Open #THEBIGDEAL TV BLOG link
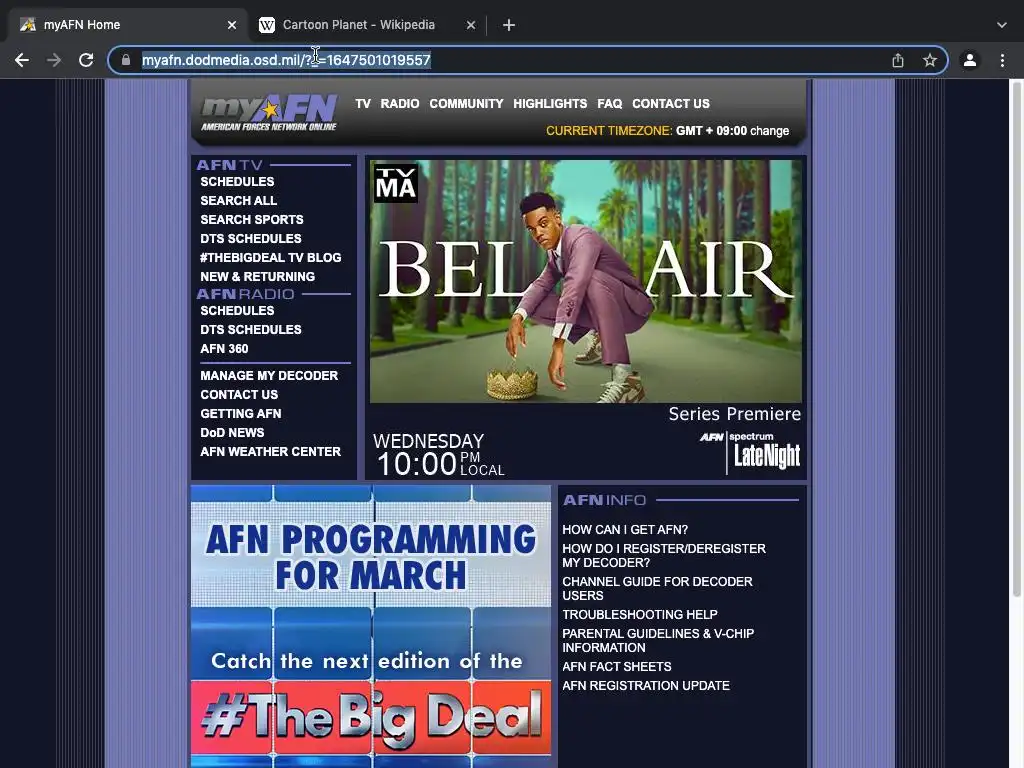Image resolution: width=1024 pixels, height=768 pixels. click(270, 257)
